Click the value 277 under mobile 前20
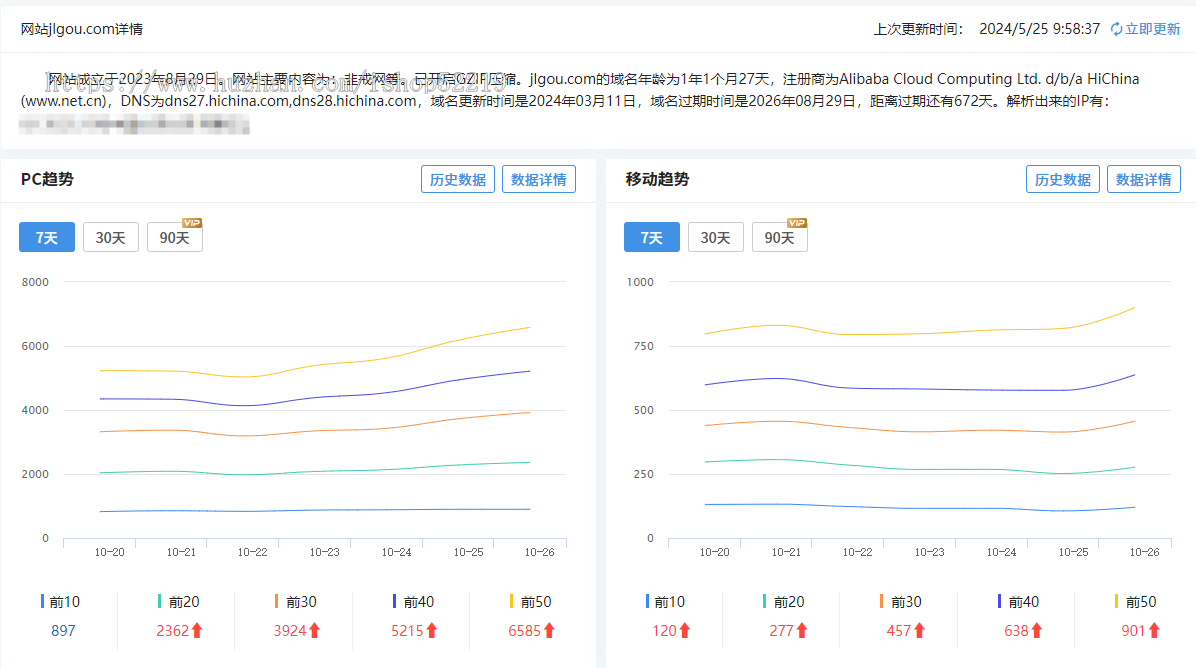1196x668 pixels. point(782,631)
